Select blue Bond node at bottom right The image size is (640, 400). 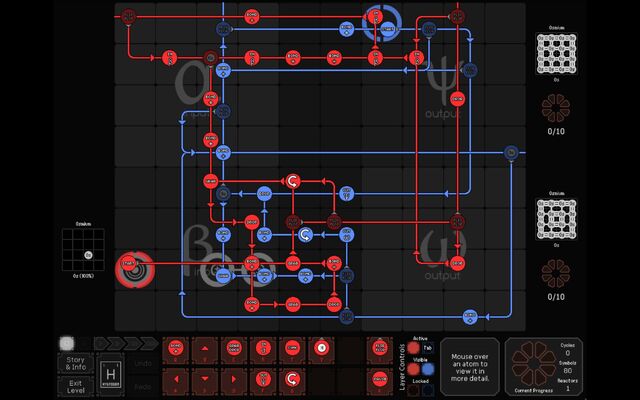pyautogui.click(x=470, y=316)
